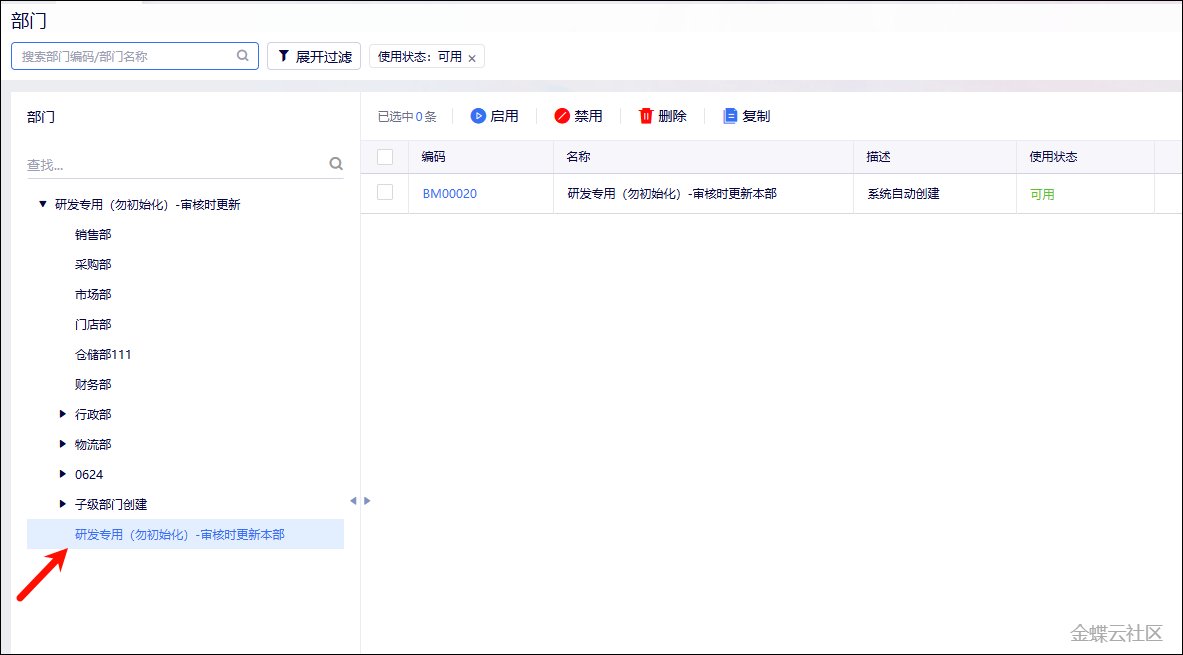Toggle the select-all checkbox in table header
This screenshot has width=1183, height=655.
coord(385,157)
